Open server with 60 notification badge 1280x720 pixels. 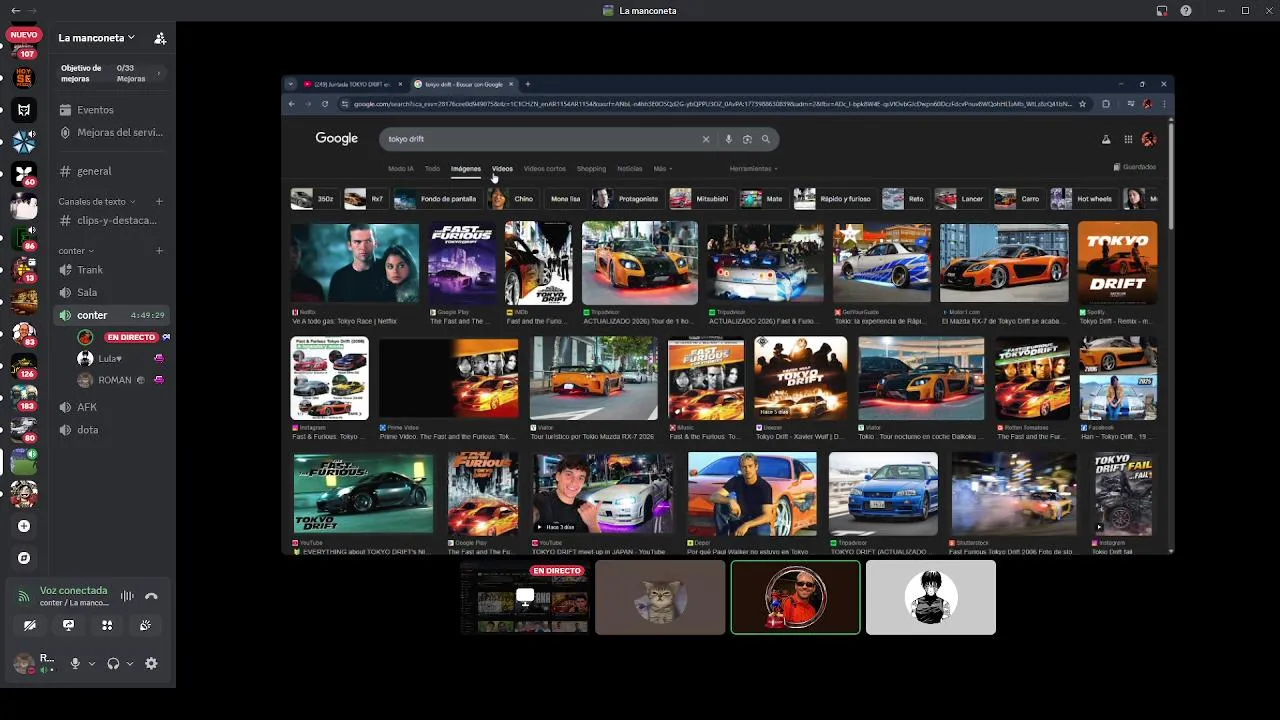(24, 174)
